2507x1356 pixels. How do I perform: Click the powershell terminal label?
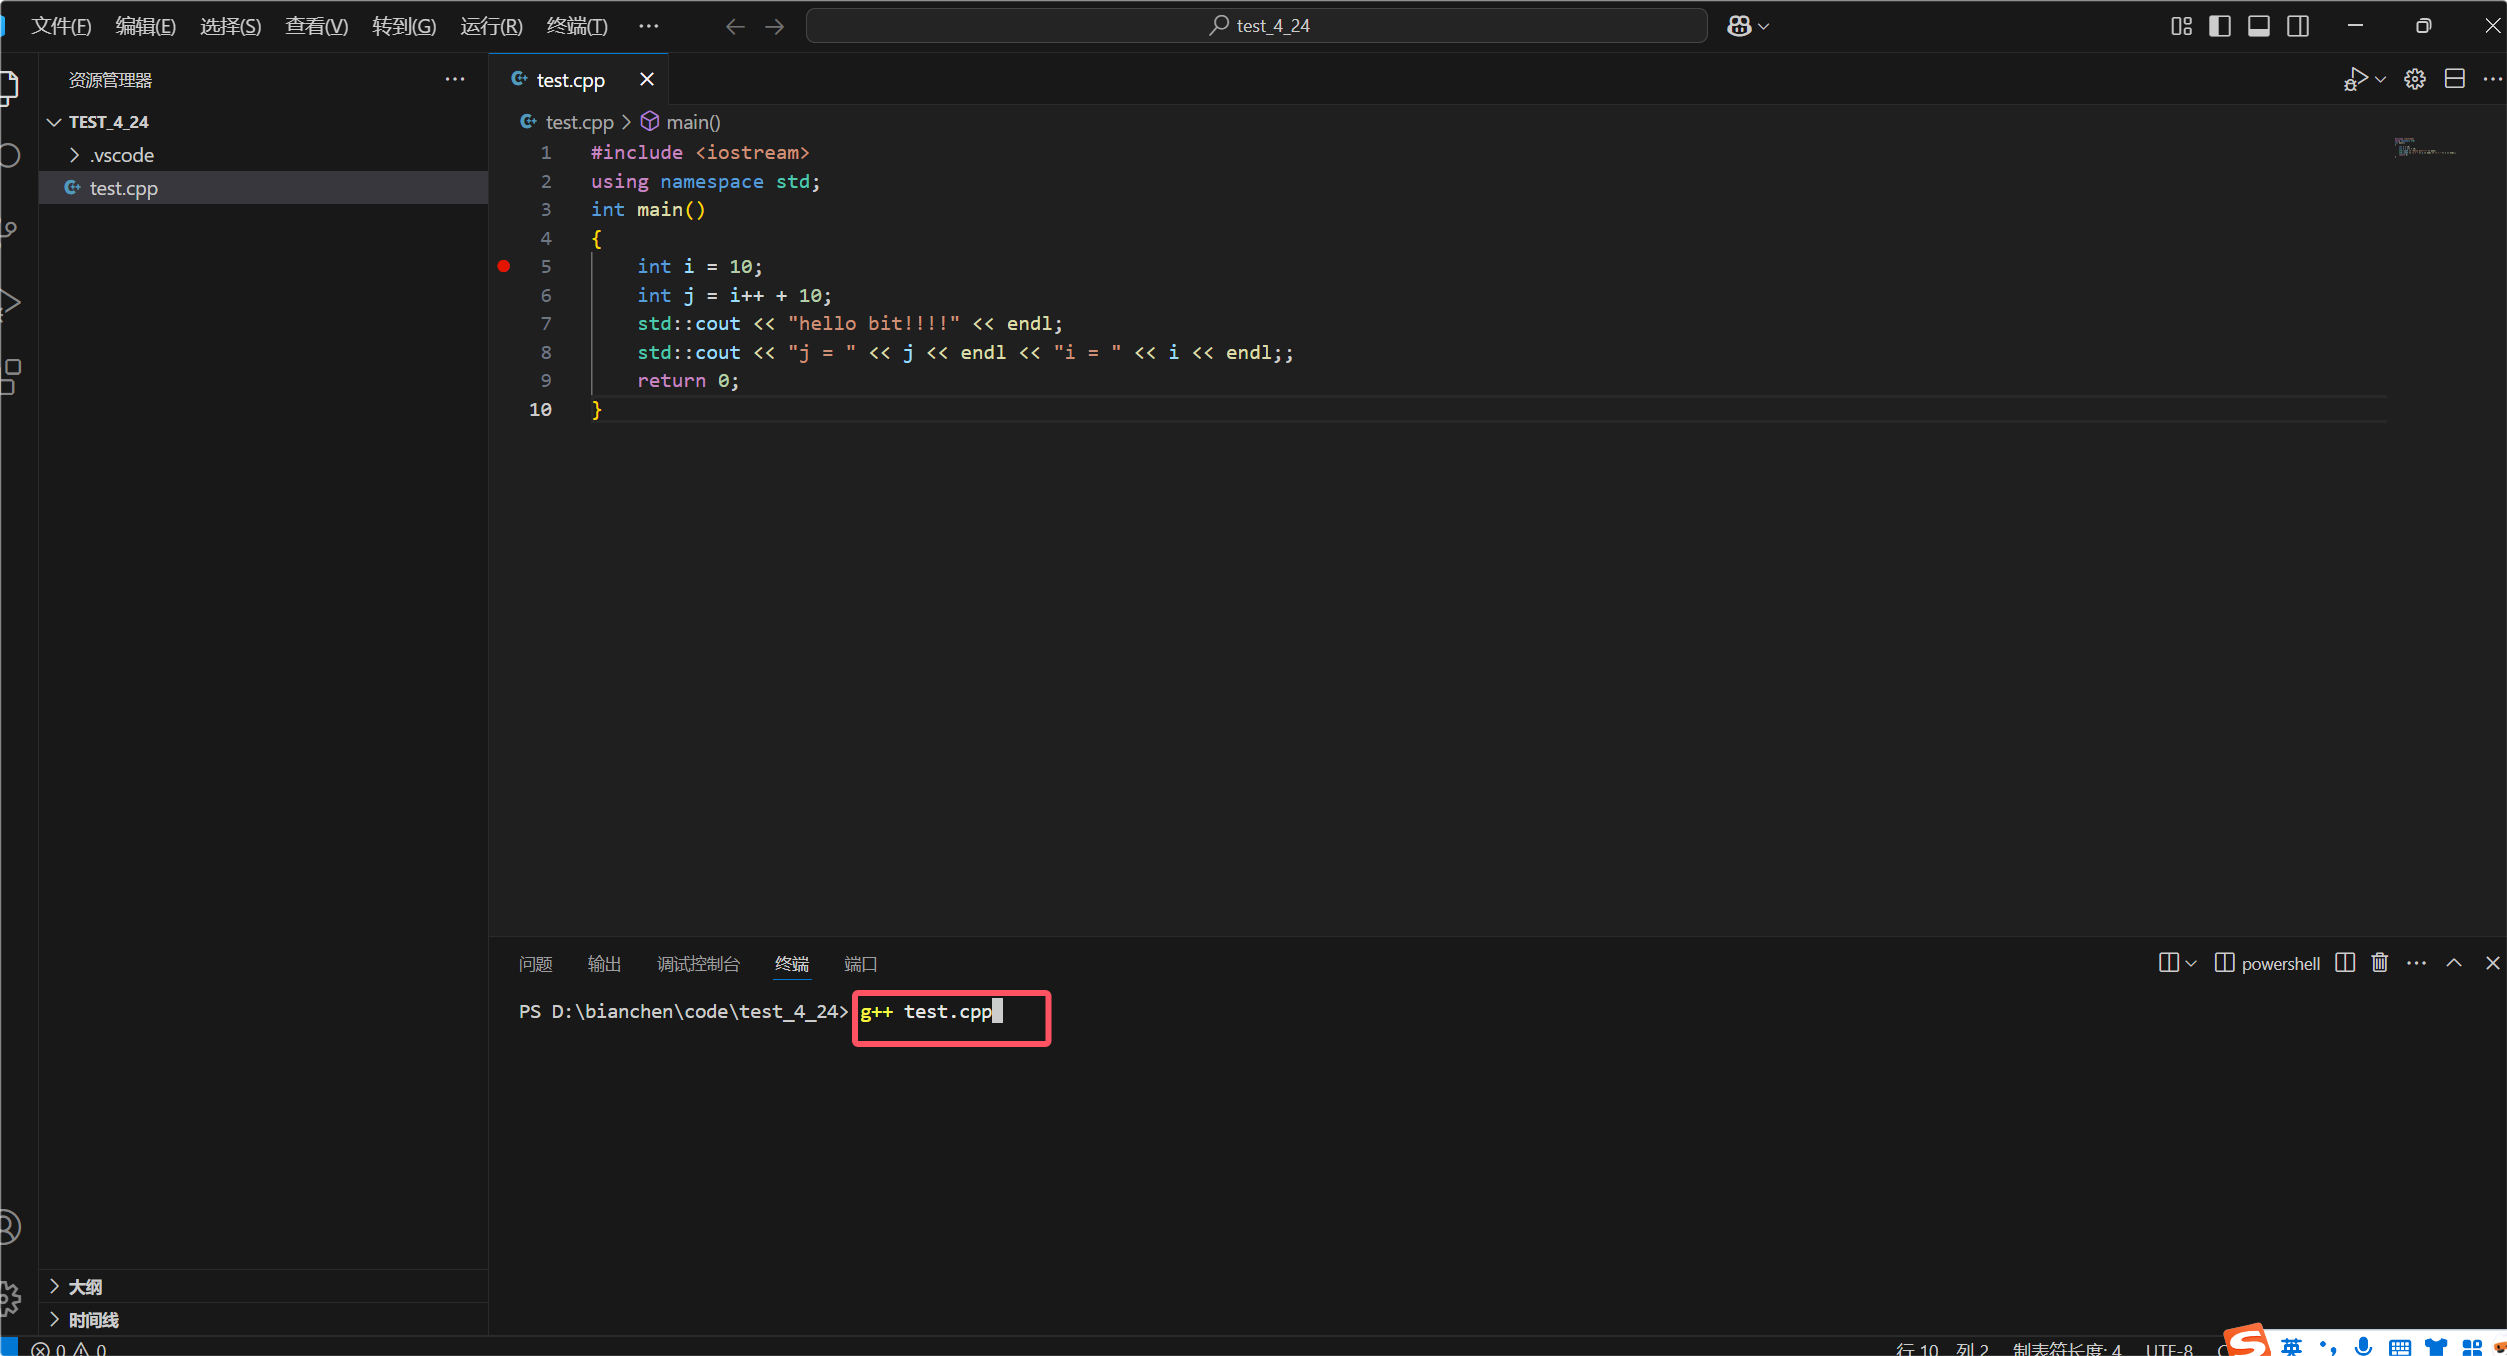(2279, 964)
